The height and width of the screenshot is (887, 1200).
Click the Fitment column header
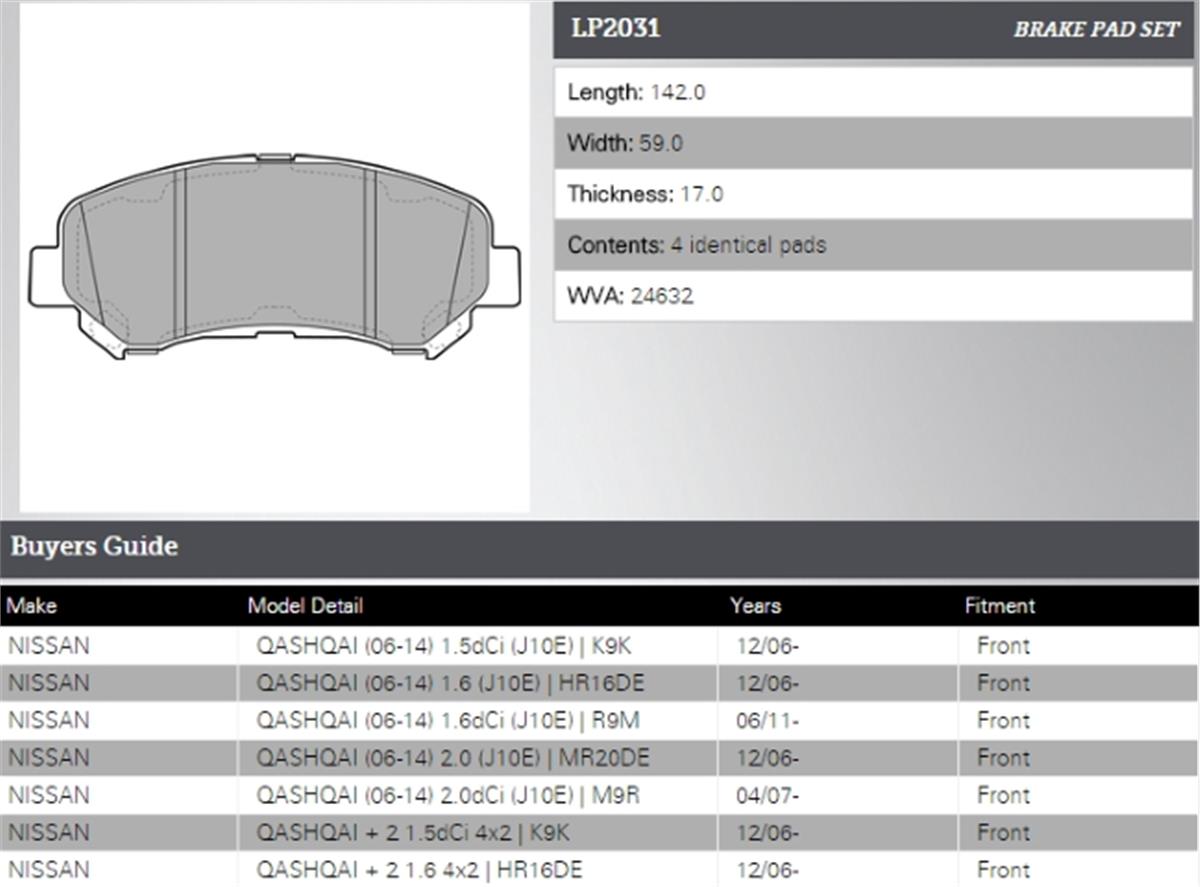[999, 605]
